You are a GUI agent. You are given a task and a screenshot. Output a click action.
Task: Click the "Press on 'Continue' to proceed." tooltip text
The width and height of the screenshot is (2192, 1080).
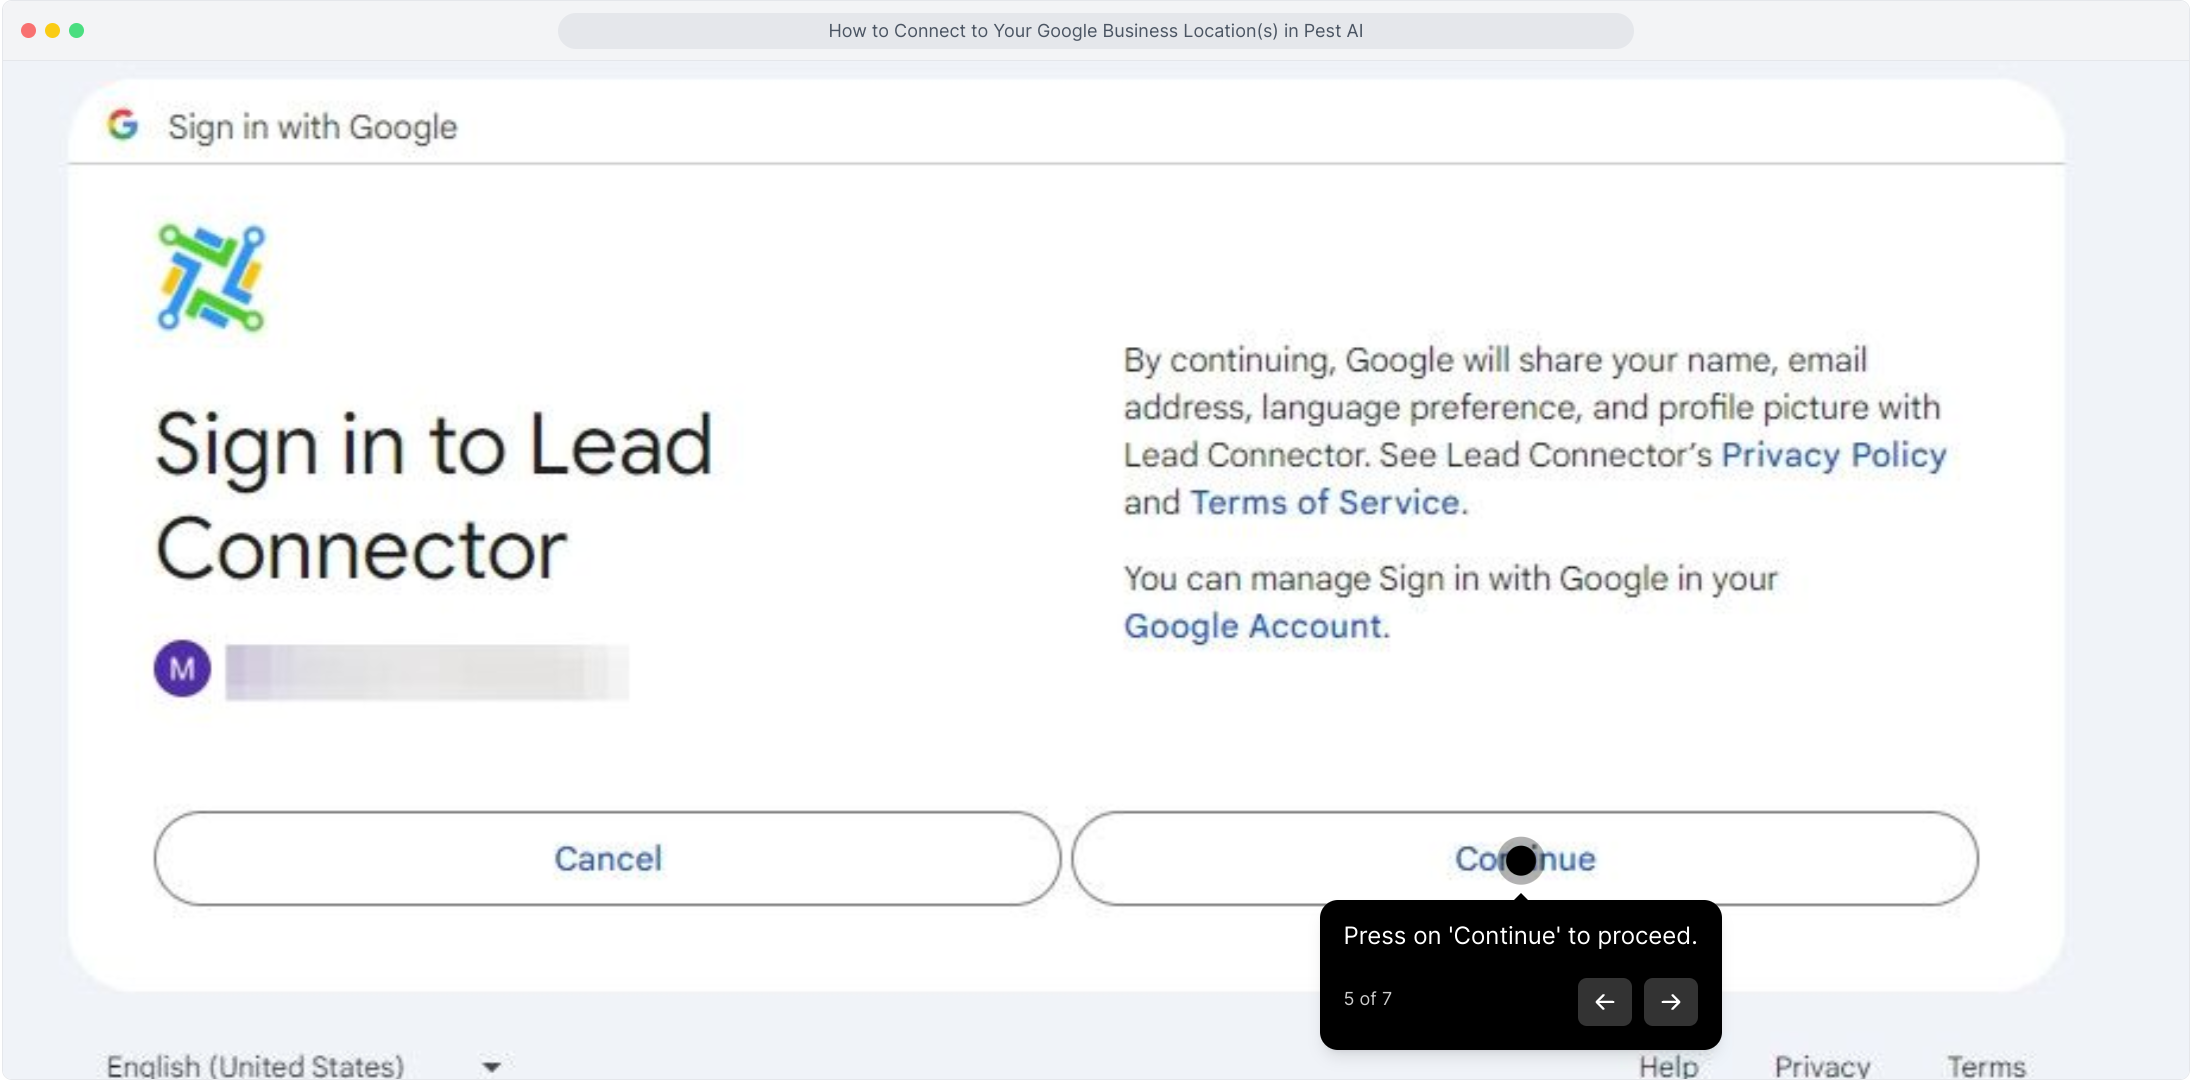[x=1520, y=936]
